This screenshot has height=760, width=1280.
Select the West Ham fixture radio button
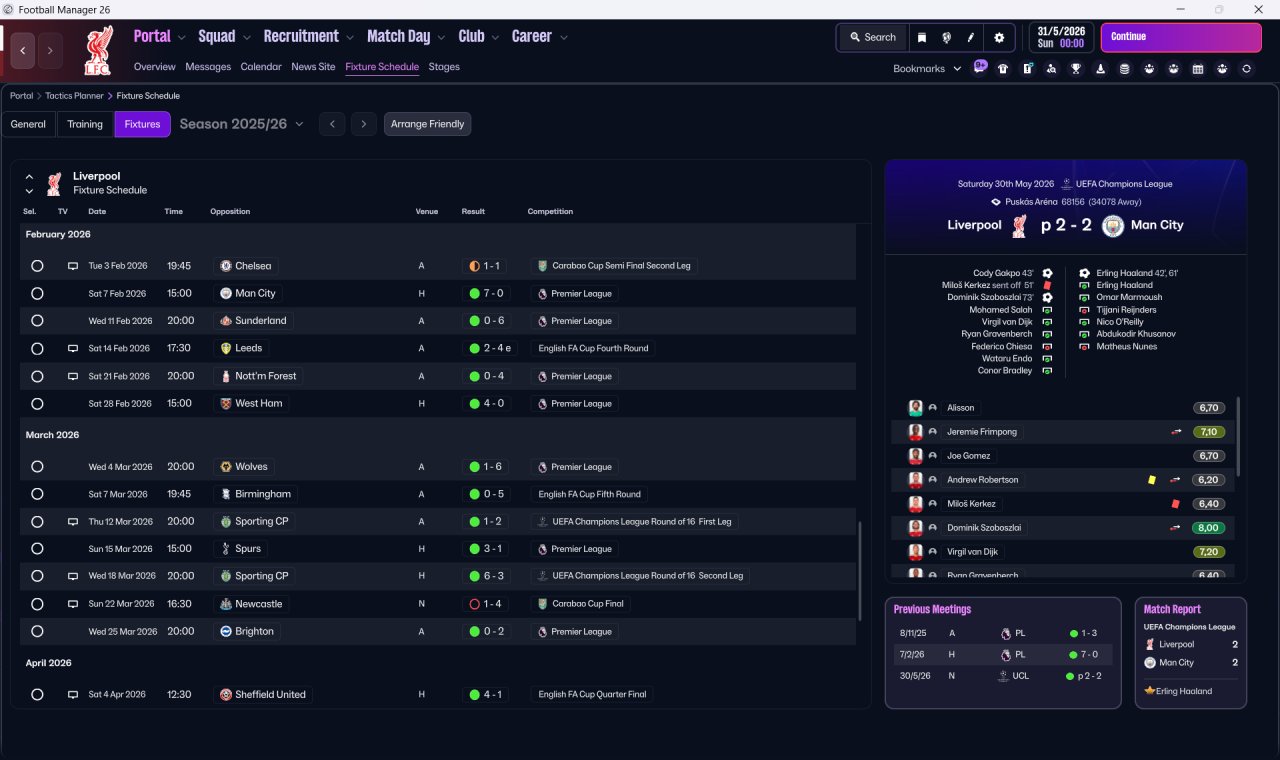coord(37,404)
